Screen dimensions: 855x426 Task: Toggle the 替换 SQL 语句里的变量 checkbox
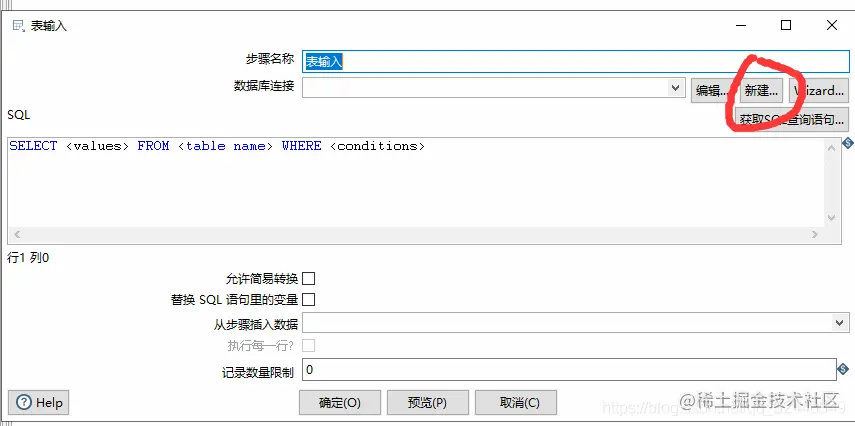tap(309, 299)
